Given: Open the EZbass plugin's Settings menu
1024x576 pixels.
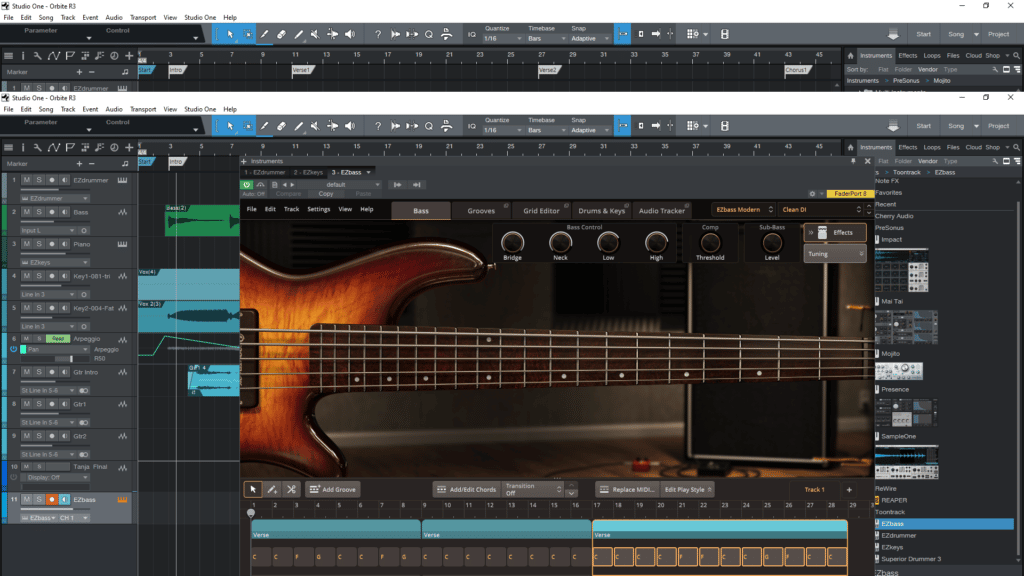Looking at the screenshot, I should point(319,210).
